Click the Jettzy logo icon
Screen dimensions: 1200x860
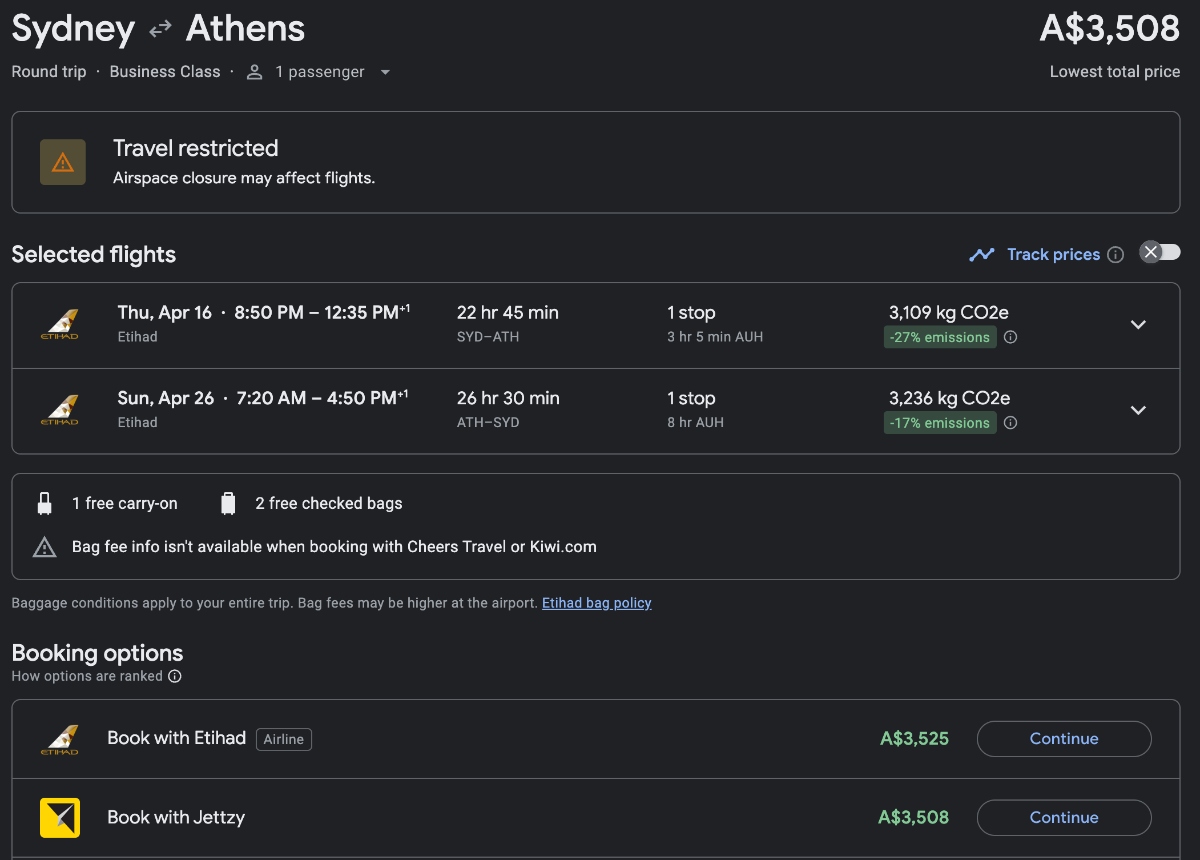click(x=60, y=817)
